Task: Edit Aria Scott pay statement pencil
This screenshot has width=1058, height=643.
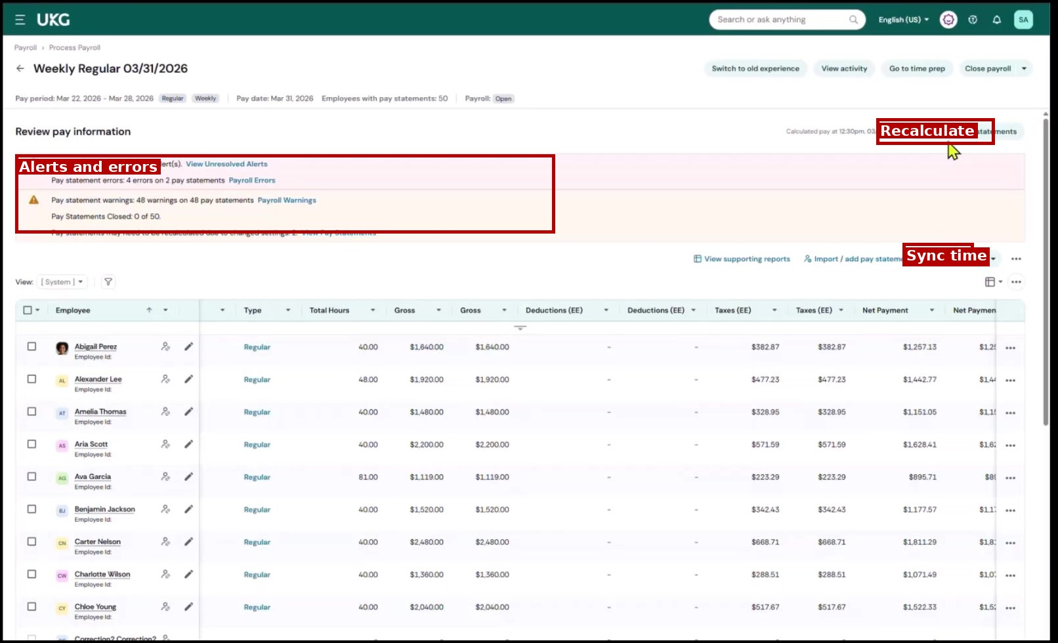Action: click(x=189, y=444)
